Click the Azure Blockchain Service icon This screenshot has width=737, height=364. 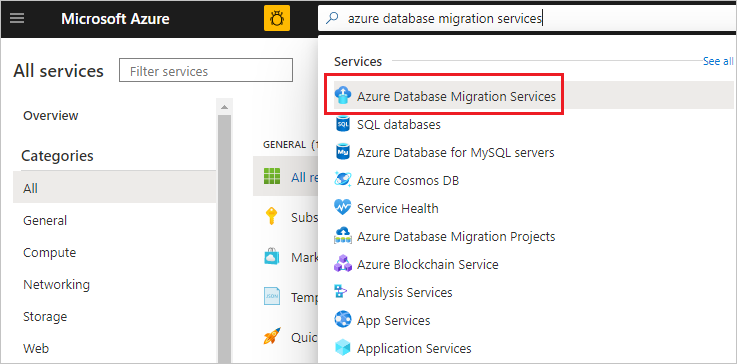coord(343,264)
